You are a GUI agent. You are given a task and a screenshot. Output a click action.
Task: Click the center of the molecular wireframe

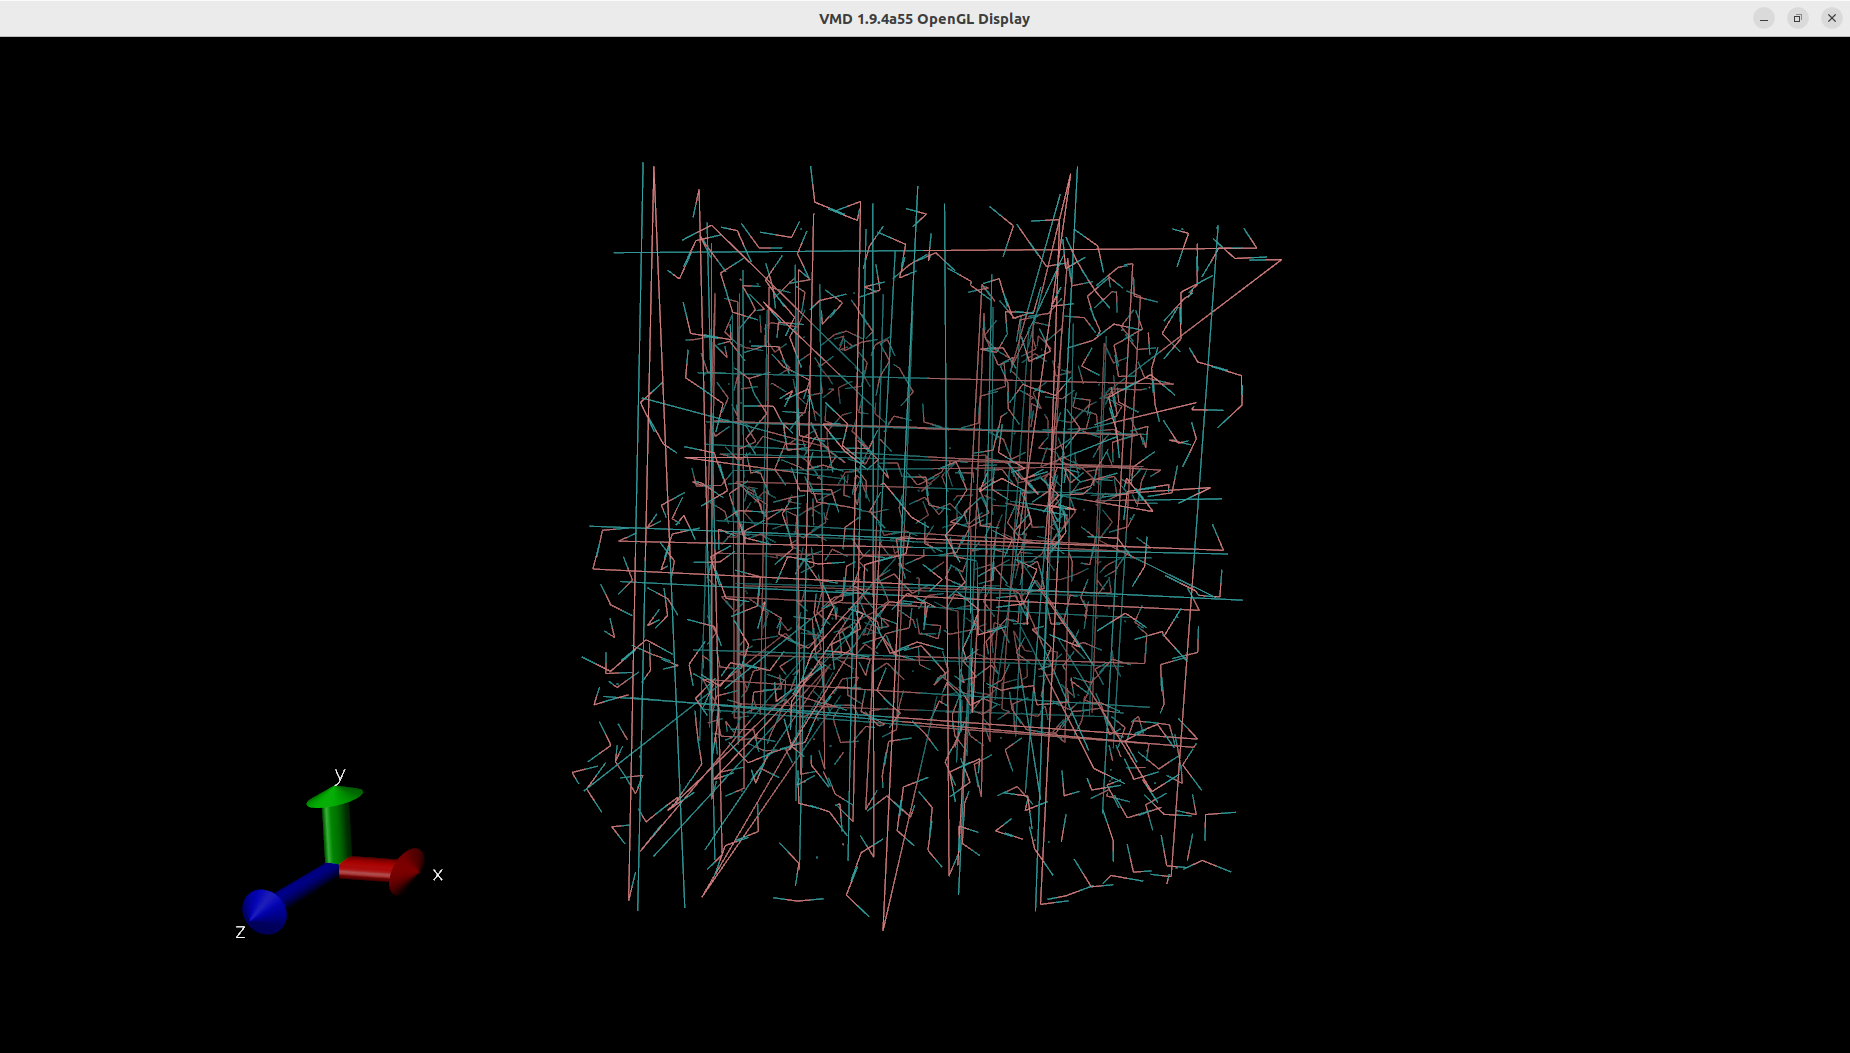coord(925,545)
